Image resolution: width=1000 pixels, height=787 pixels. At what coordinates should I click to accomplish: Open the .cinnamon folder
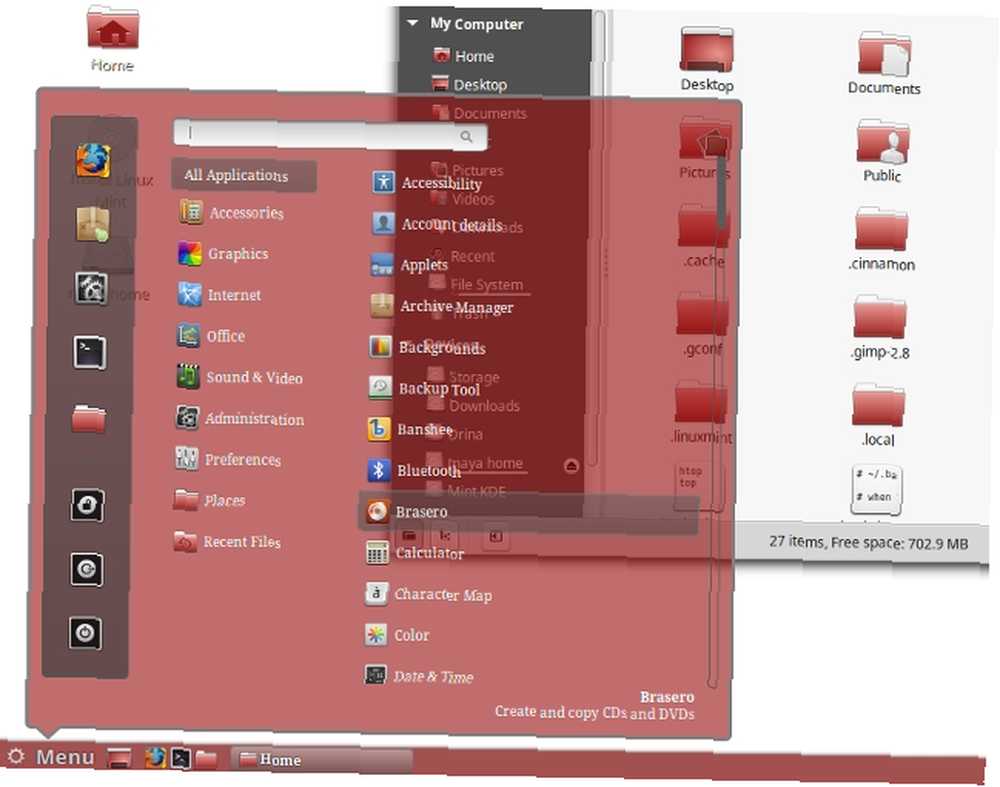pyautogui.click(x=881, y=240)
